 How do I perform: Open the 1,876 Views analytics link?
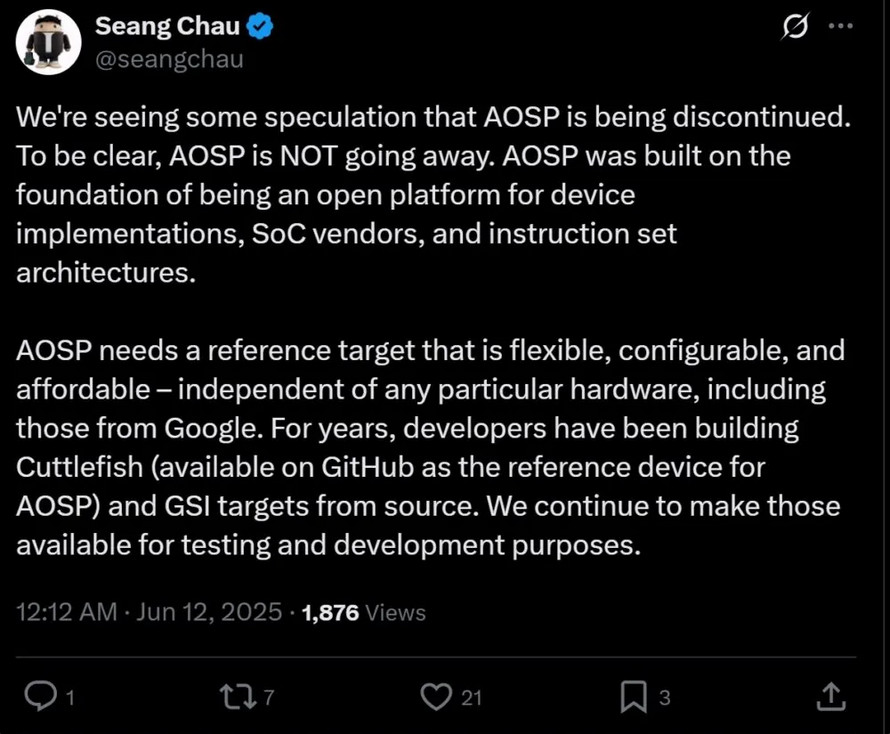pos(364,612)
